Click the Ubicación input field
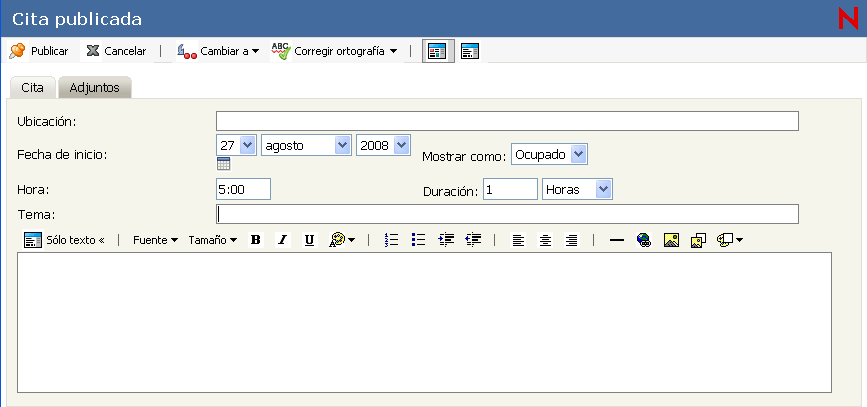This screenshot has height=407, width=867. tap(507, 121)
